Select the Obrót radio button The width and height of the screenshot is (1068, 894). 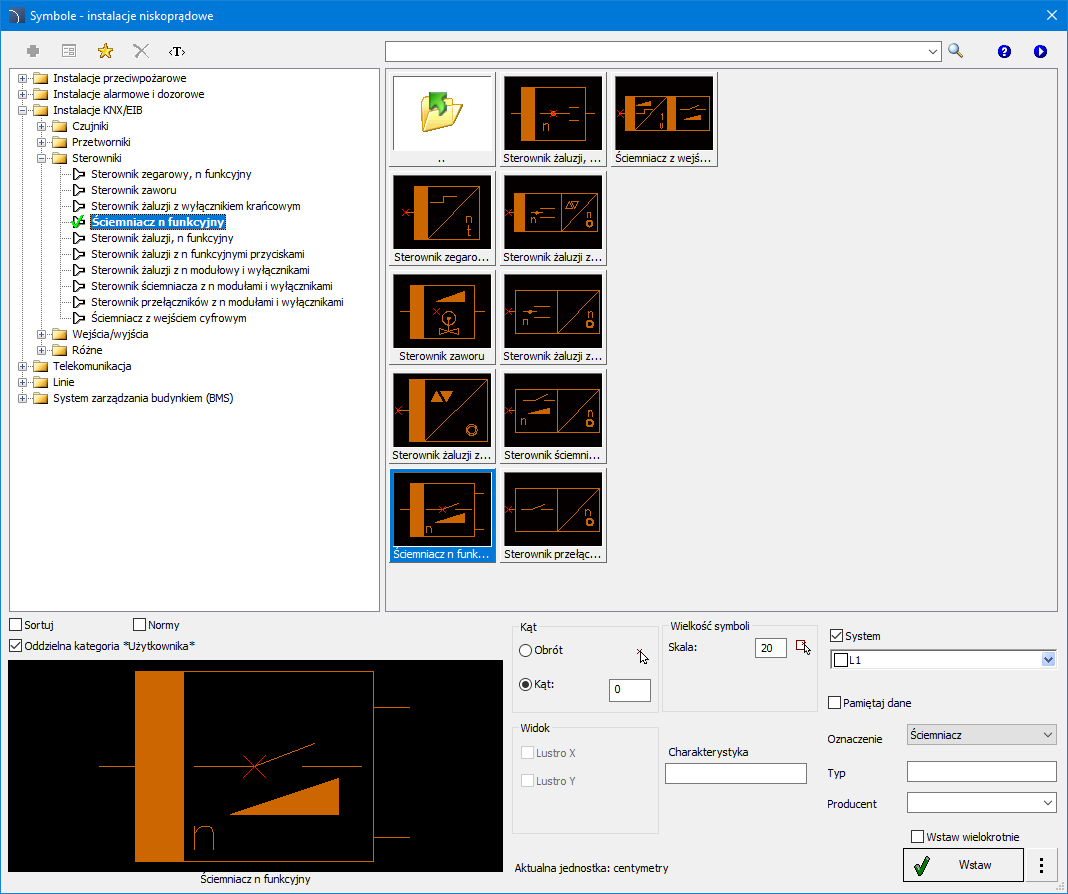526,650
